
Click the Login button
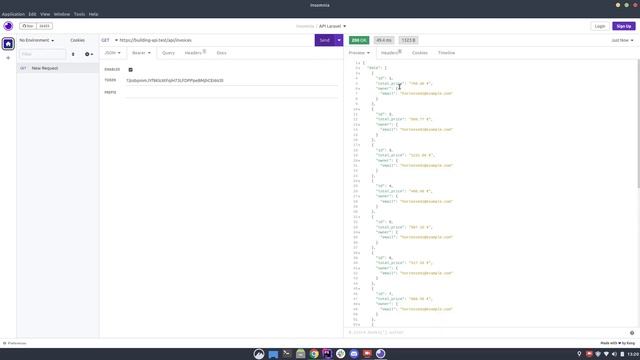coord(600,26)
